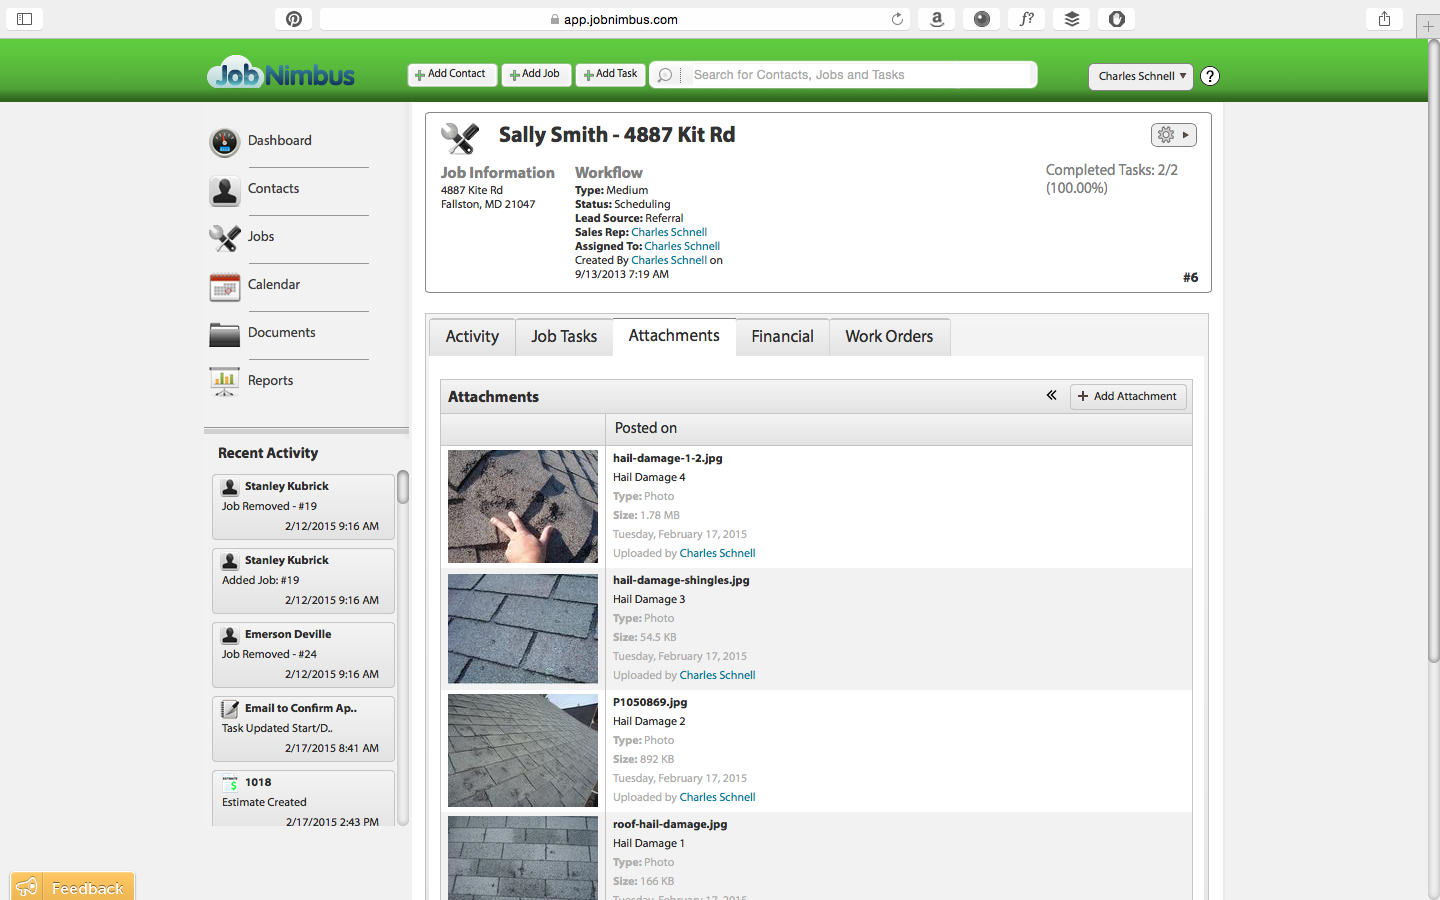Open the Dashboard sidebar label
The image size is (1440, 900).
coord(280,141)
